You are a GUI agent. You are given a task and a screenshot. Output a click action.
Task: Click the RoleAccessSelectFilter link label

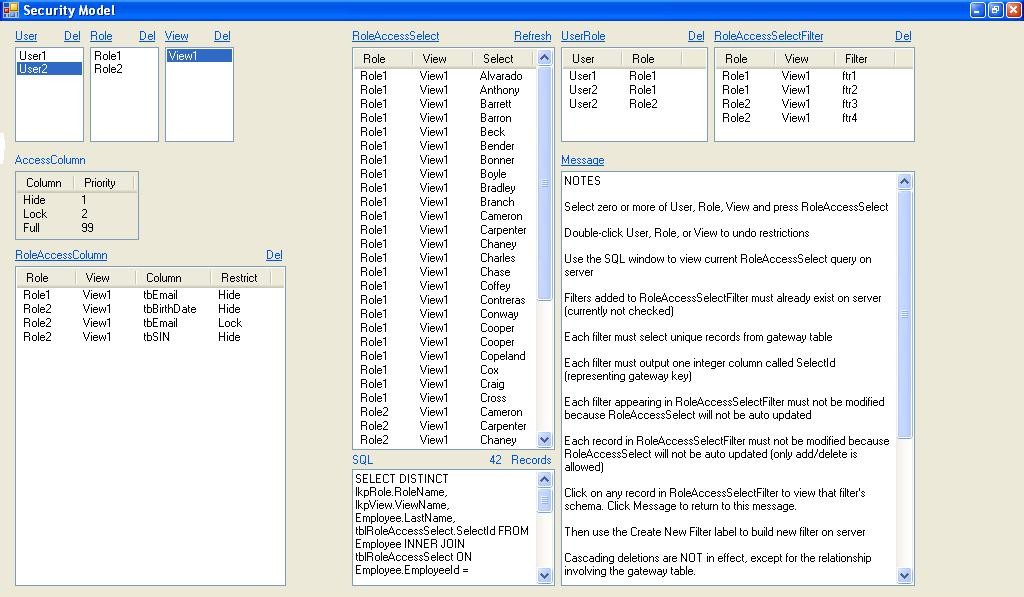pyautogui.click(x=768, y=36)
